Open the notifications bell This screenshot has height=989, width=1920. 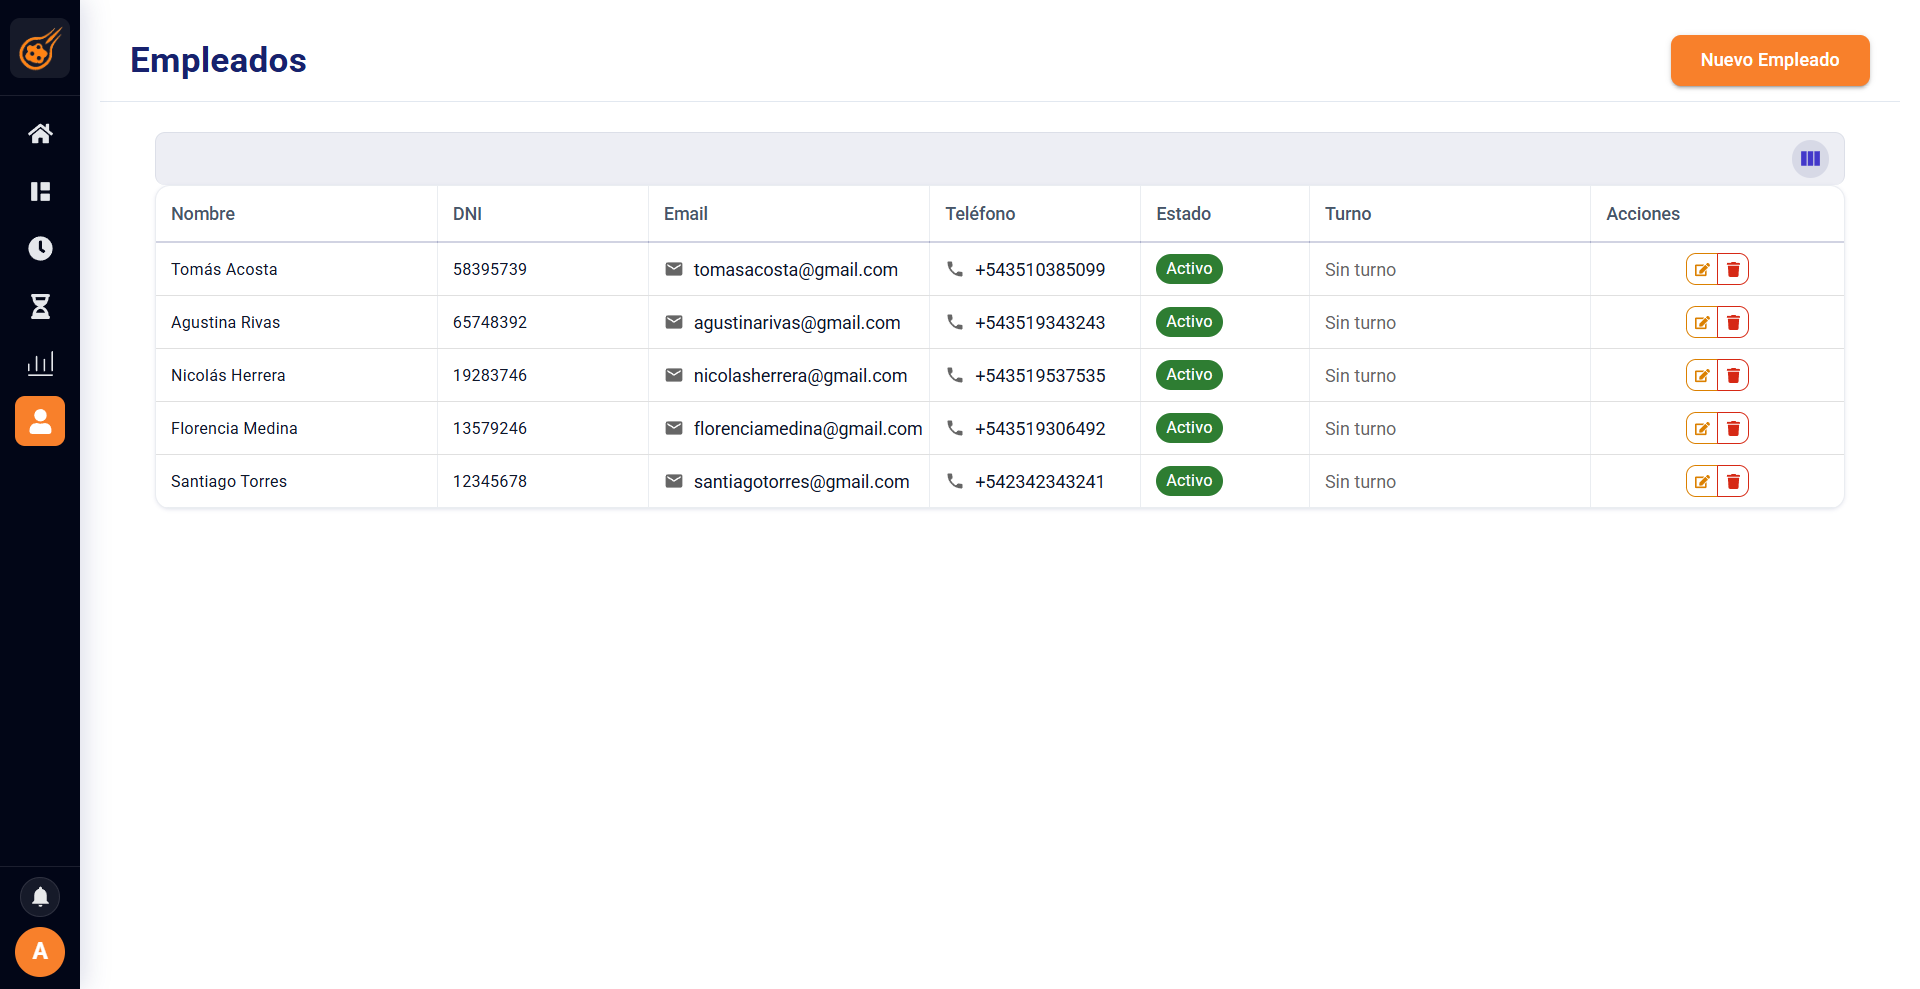pos(40,897)
